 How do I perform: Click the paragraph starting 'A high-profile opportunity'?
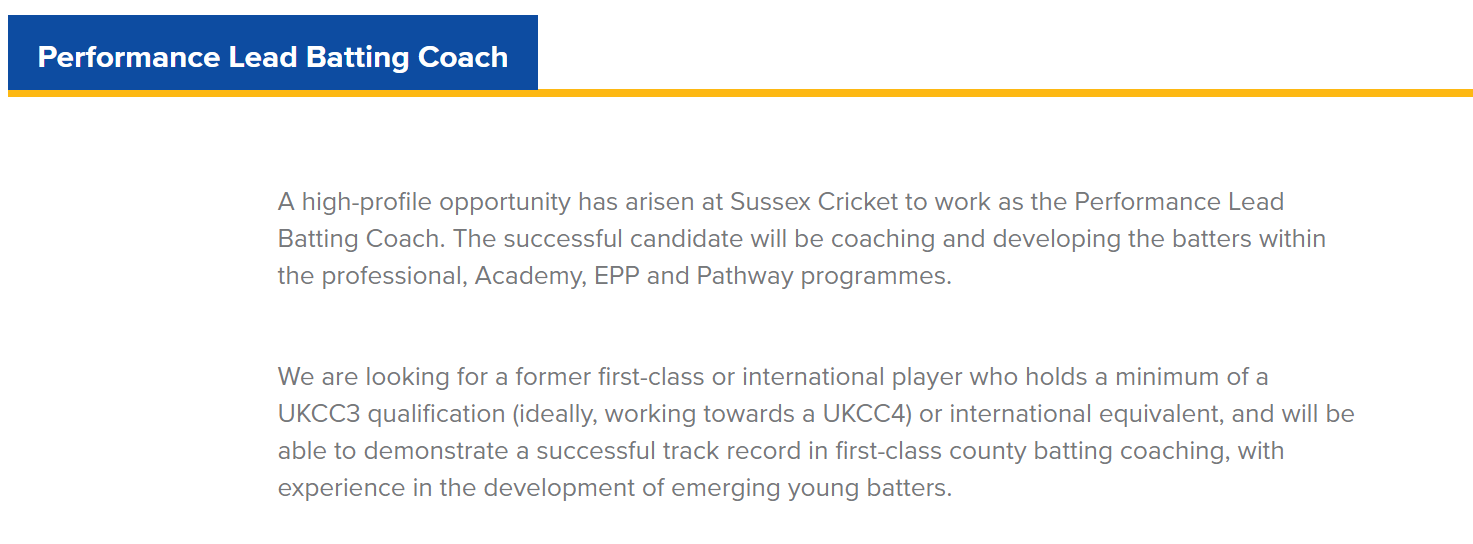802,239
